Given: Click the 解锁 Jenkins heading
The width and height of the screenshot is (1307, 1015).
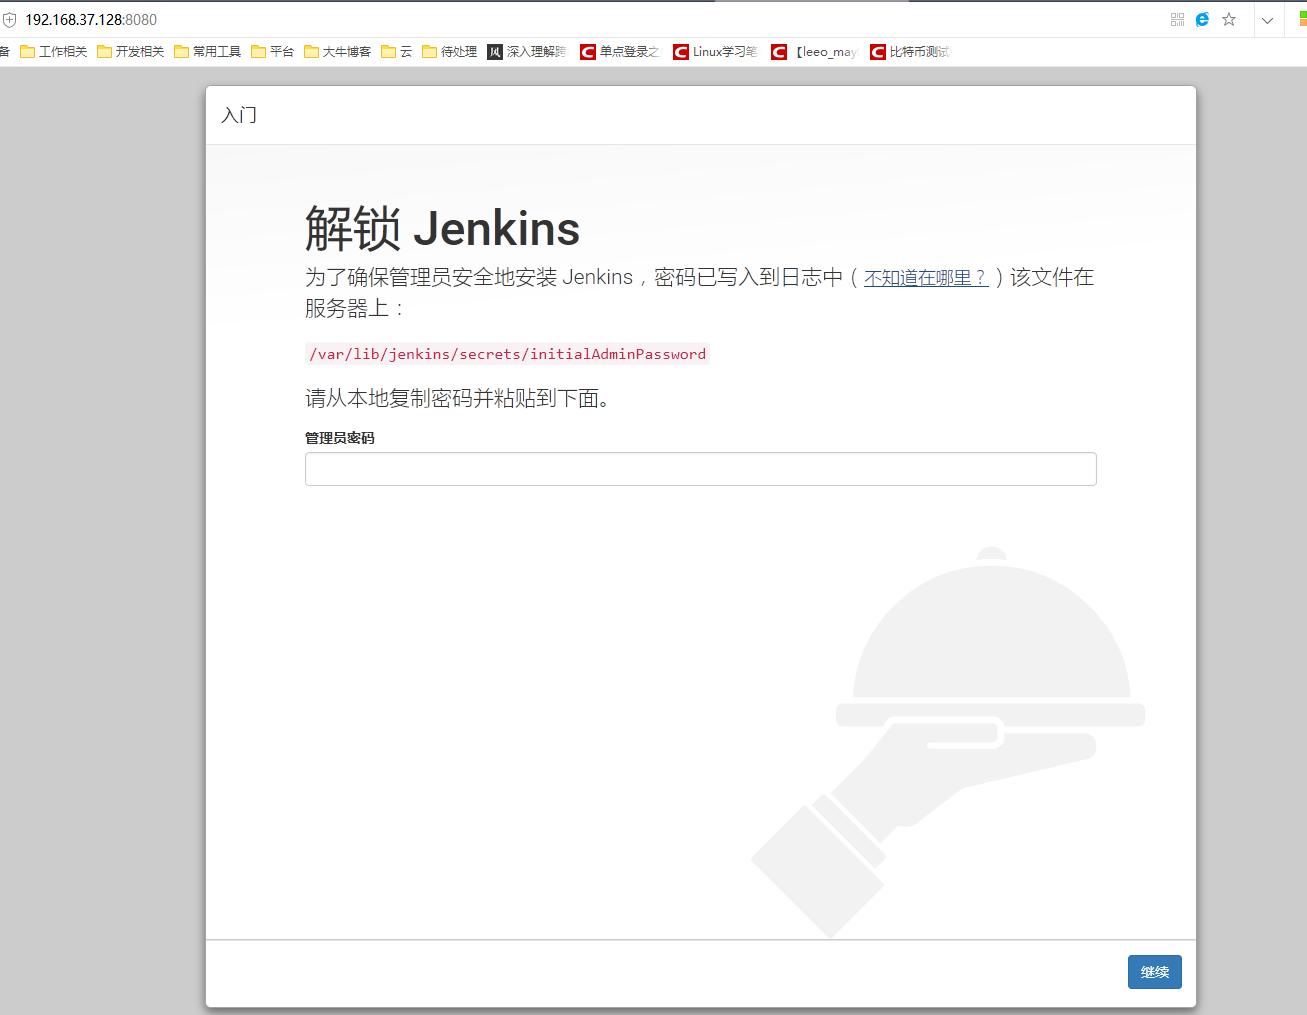Looking at the screenshot, I should 442,229.
